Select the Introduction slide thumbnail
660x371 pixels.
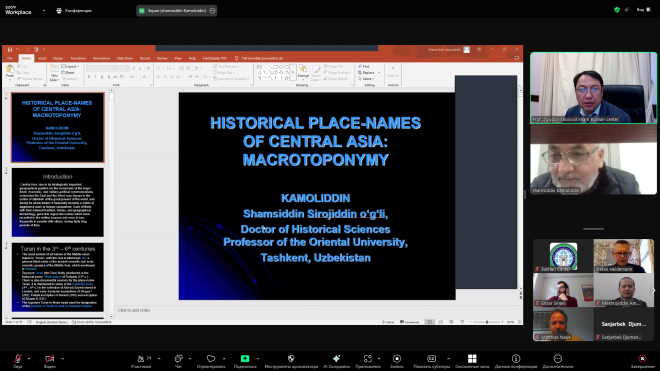[58, 202]
